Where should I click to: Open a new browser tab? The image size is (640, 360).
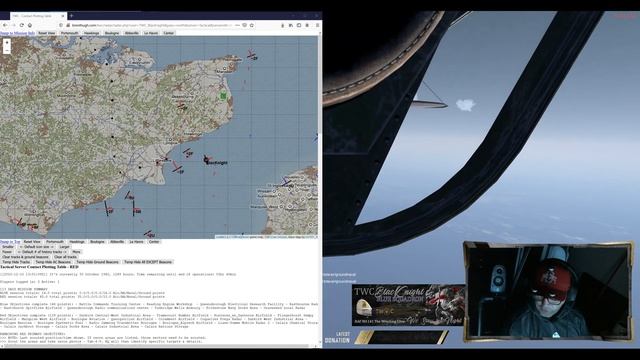pyautogui.click(x=71, y=16)
